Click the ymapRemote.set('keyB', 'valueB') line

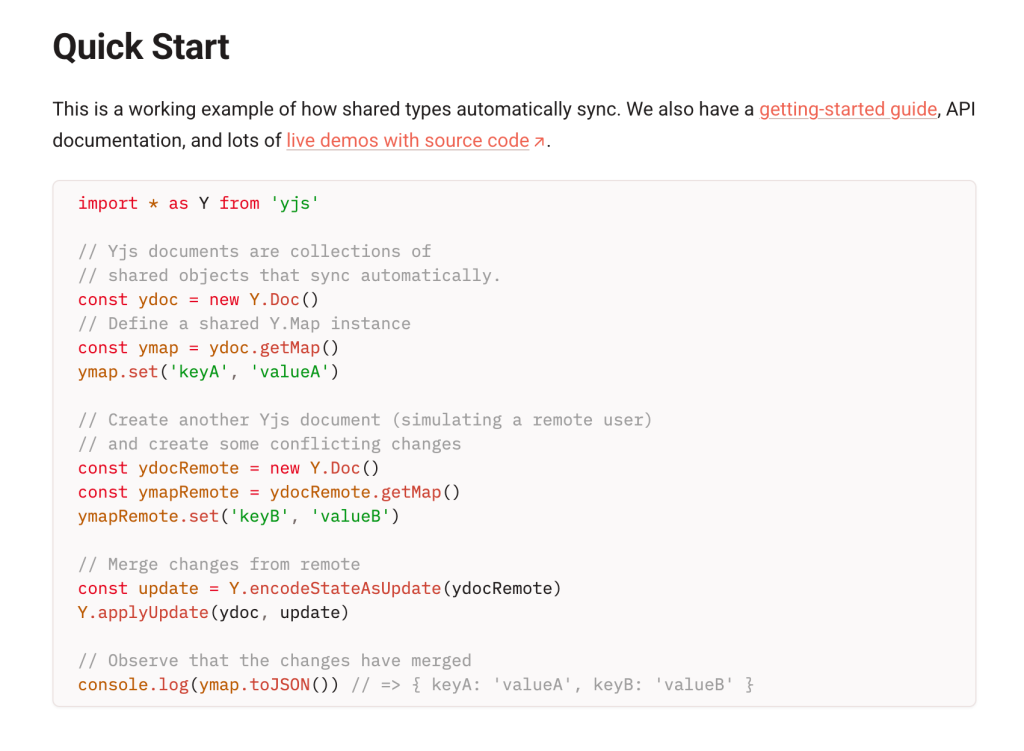pos(238,516)
